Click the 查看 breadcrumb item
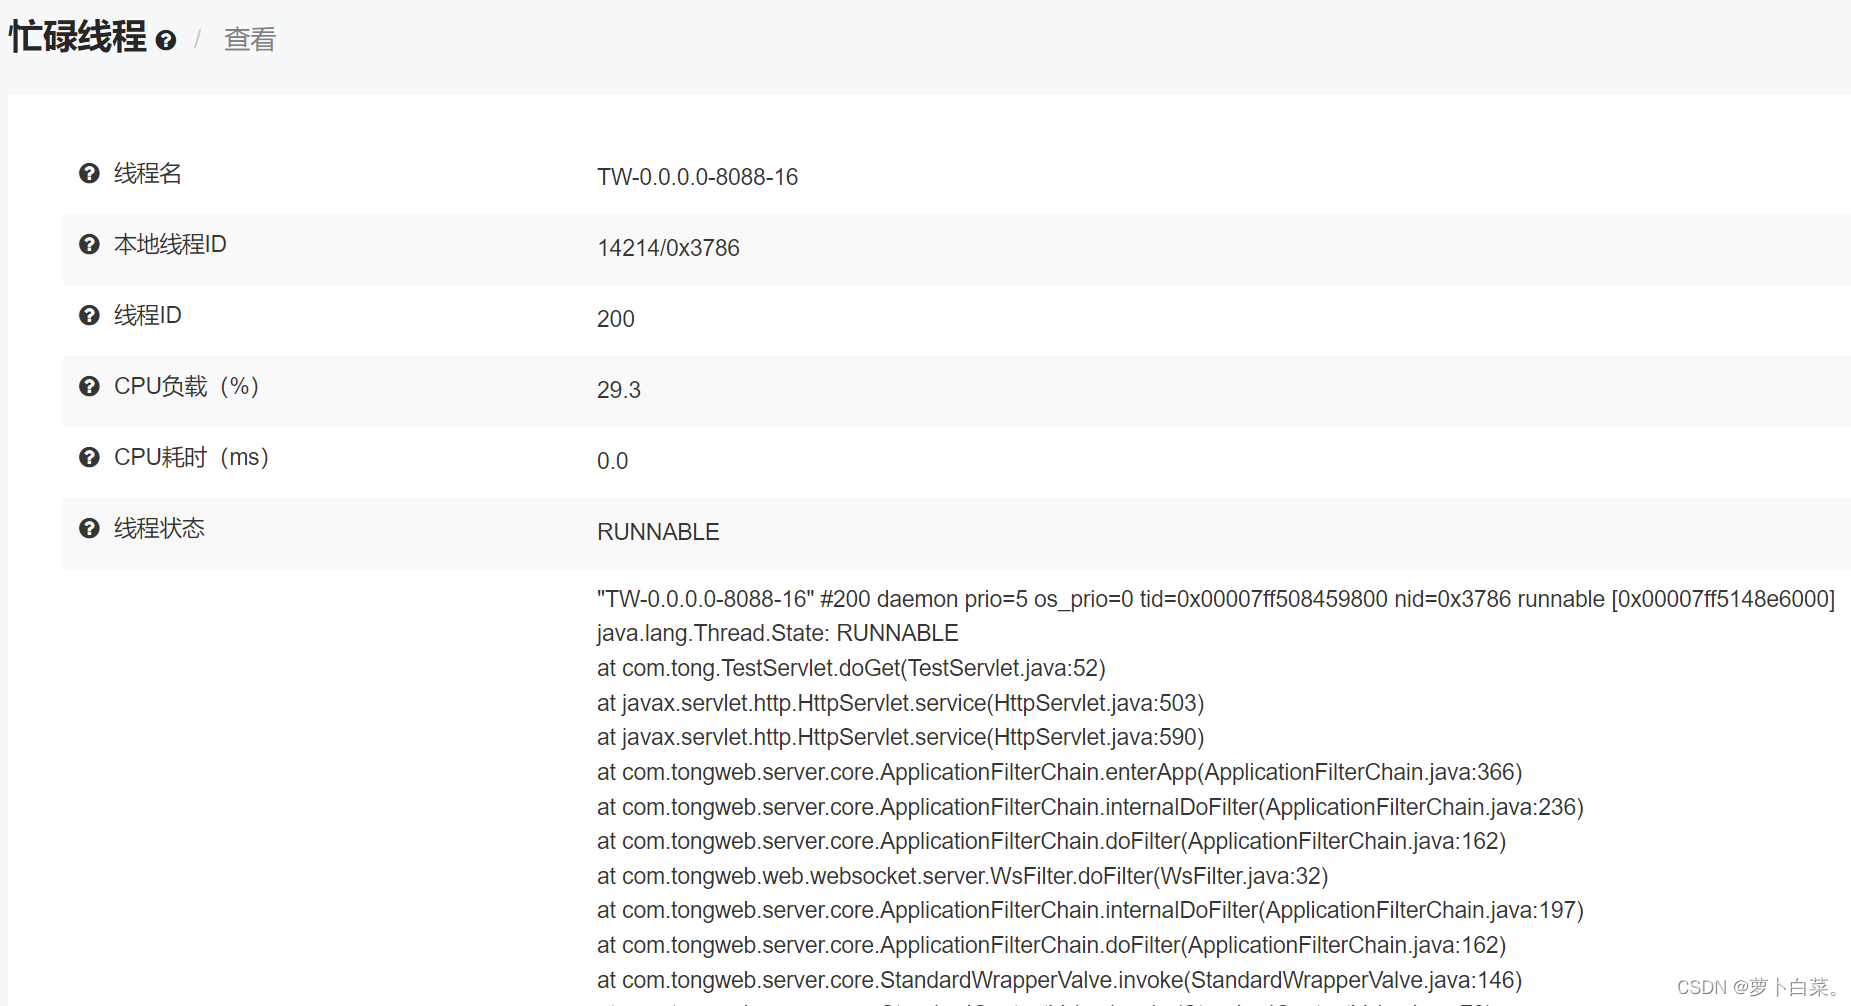 [x=250, y=39]
